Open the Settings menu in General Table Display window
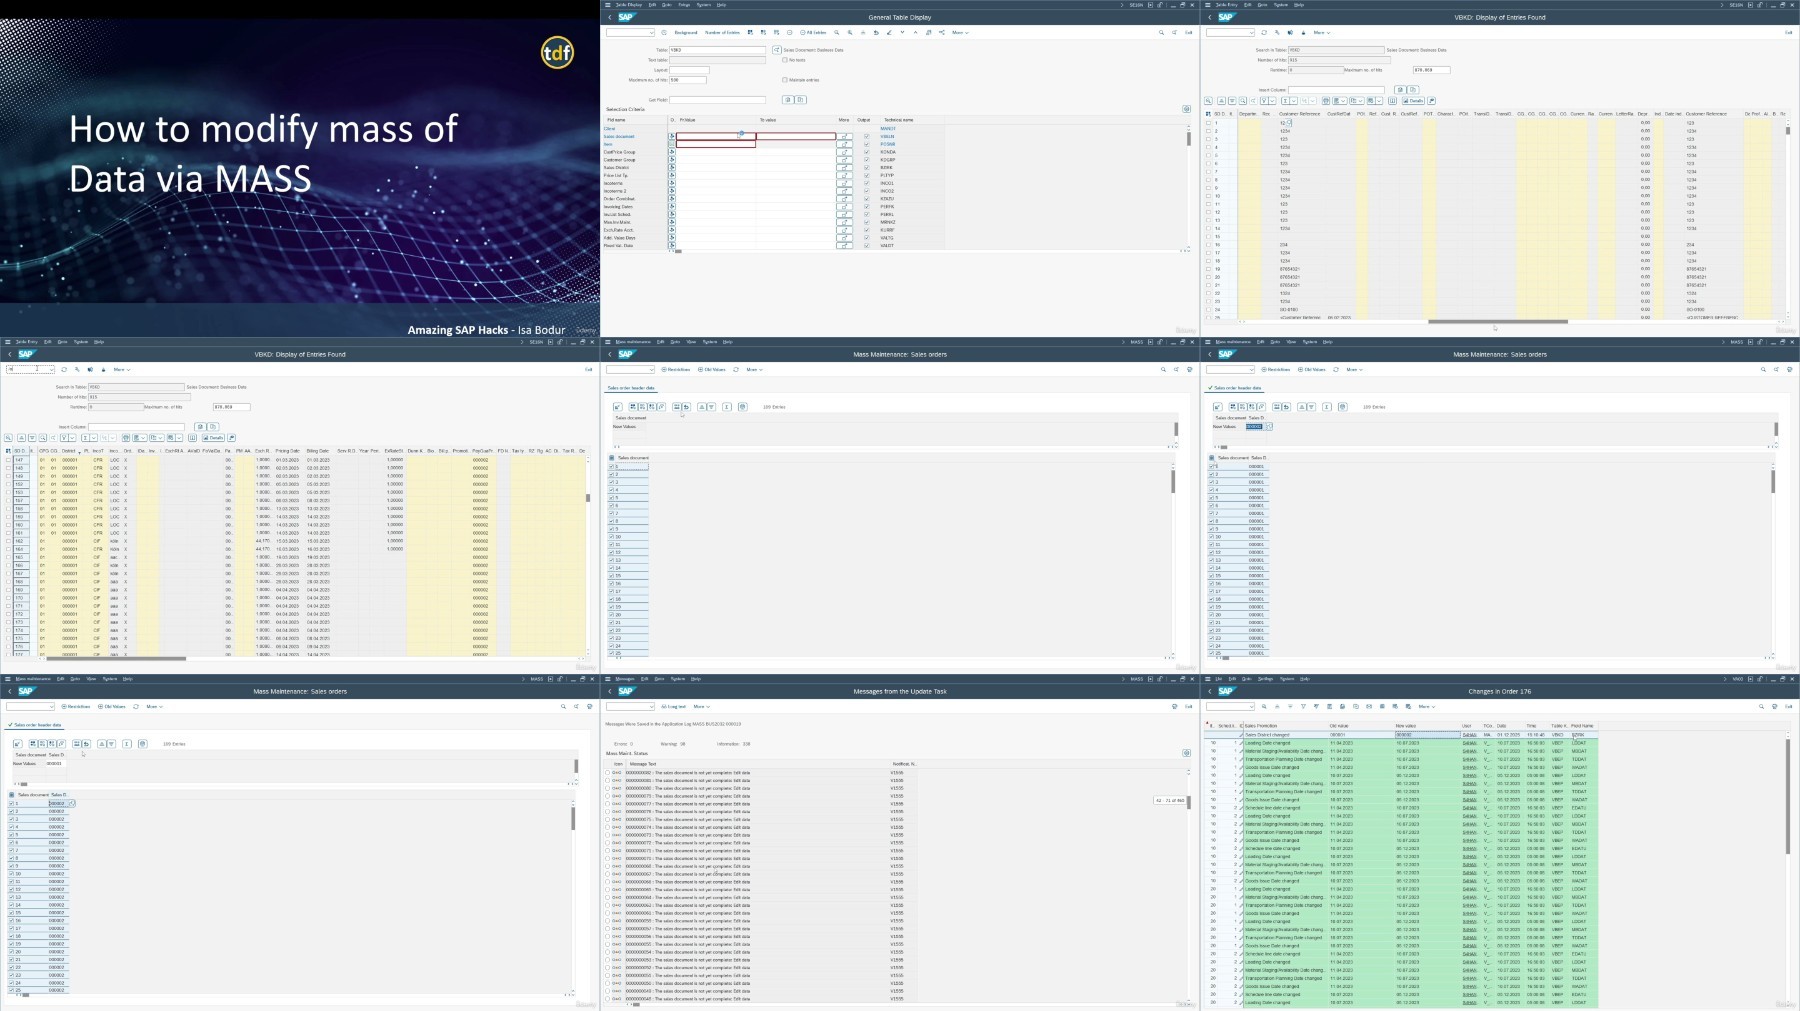The height and width of the screenshot is (1011, 1800). pos(684,5)
